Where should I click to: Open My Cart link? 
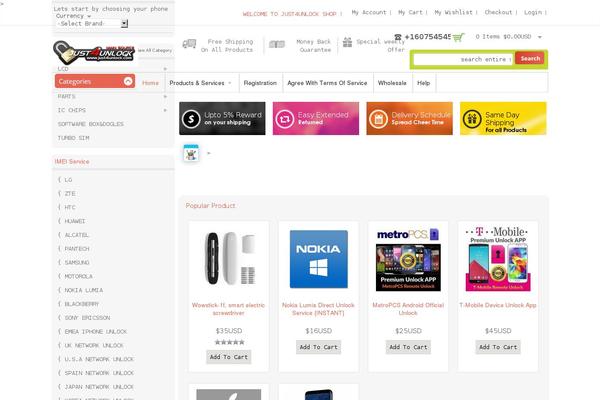[x=411, y=13]
